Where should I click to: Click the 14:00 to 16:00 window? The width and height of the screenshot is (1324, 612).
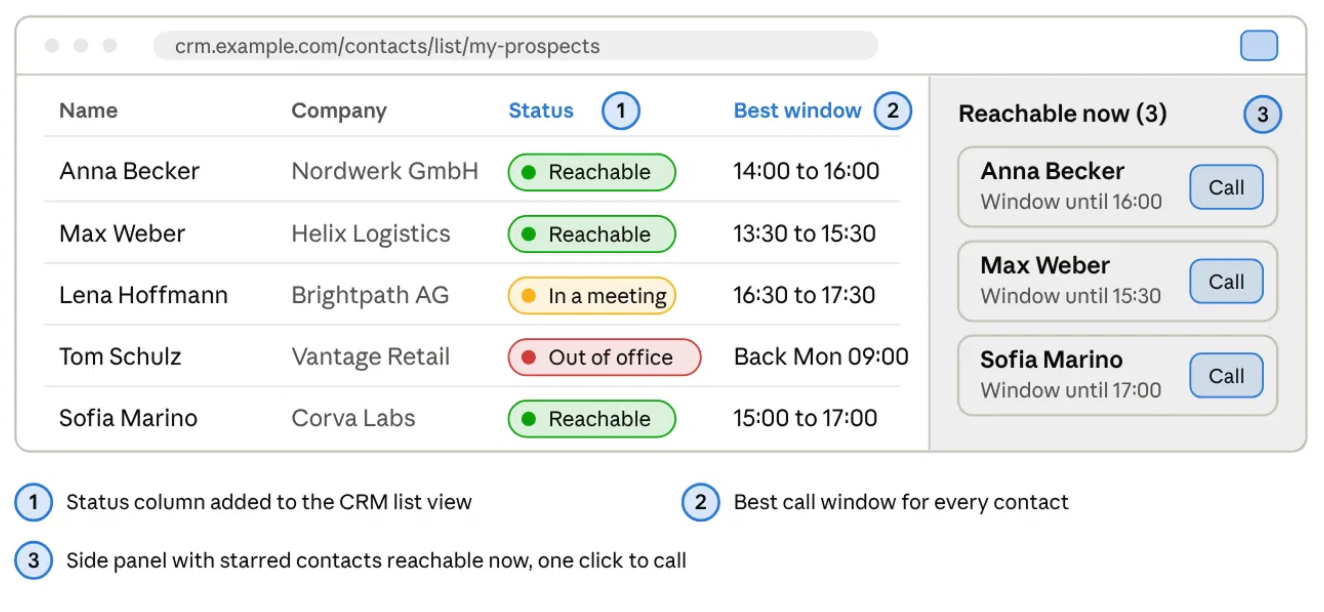(x=806, y=171)
